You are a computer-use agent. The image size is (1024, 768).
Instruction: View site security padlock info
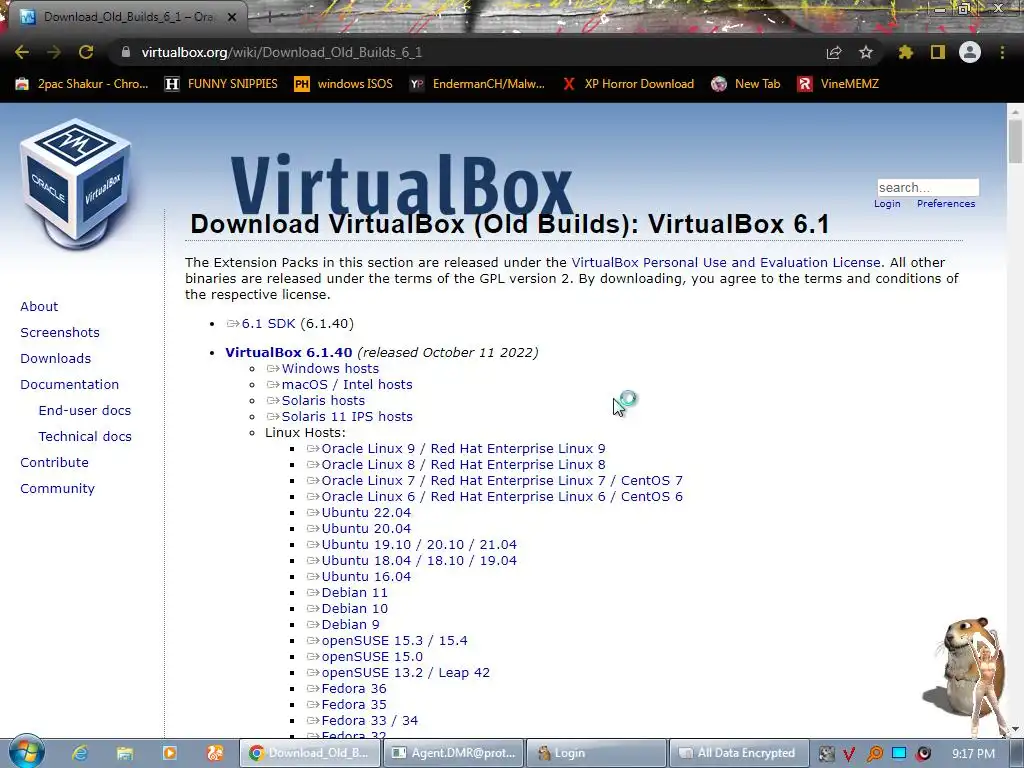pos(125,52)
